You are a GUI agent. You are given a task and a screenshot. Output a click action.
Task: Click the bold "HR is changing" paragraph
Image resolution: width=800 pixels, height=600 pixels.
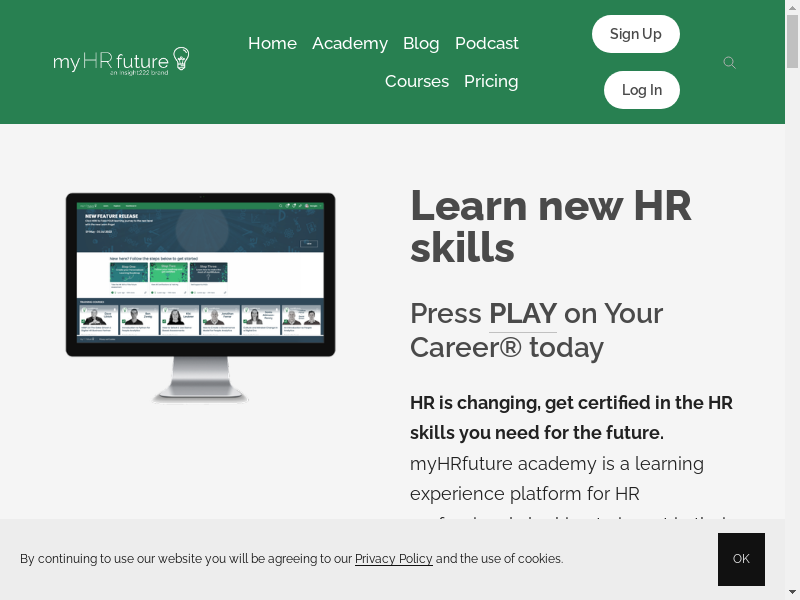pyautogui.click(x=571, y=418)
